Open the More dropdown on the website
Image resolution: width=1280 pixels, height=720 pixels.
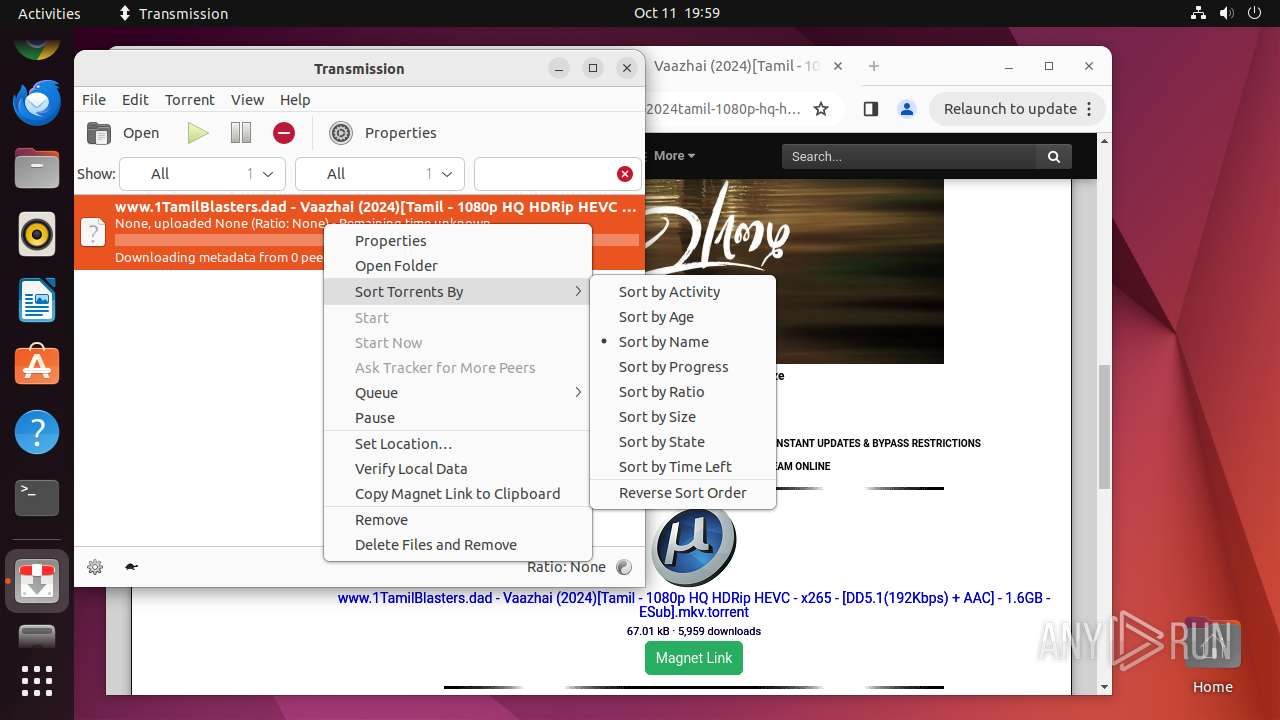pyautogui.click(x=674, y=156)
